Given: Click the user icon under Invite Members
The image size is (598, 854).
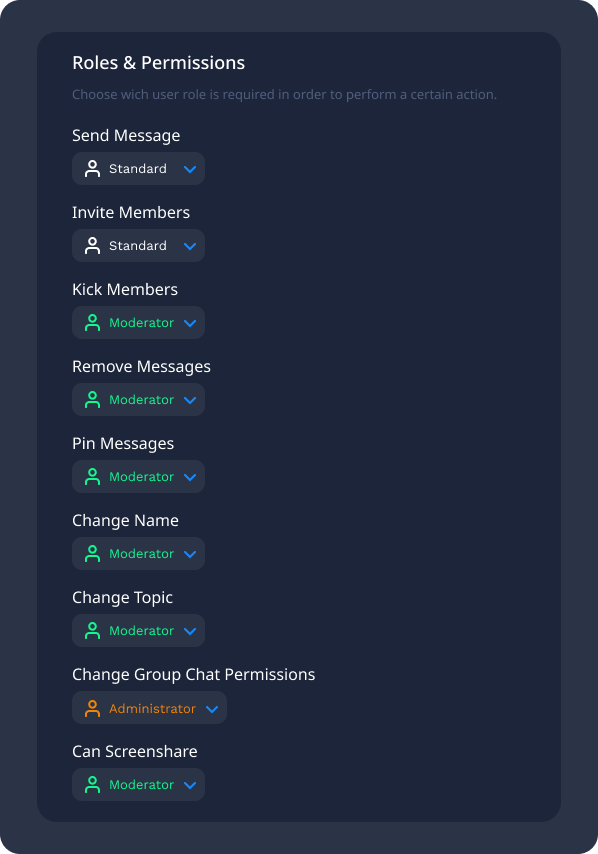Looking at the screenshot, I should pyautogui.click(x=93, y=246).
